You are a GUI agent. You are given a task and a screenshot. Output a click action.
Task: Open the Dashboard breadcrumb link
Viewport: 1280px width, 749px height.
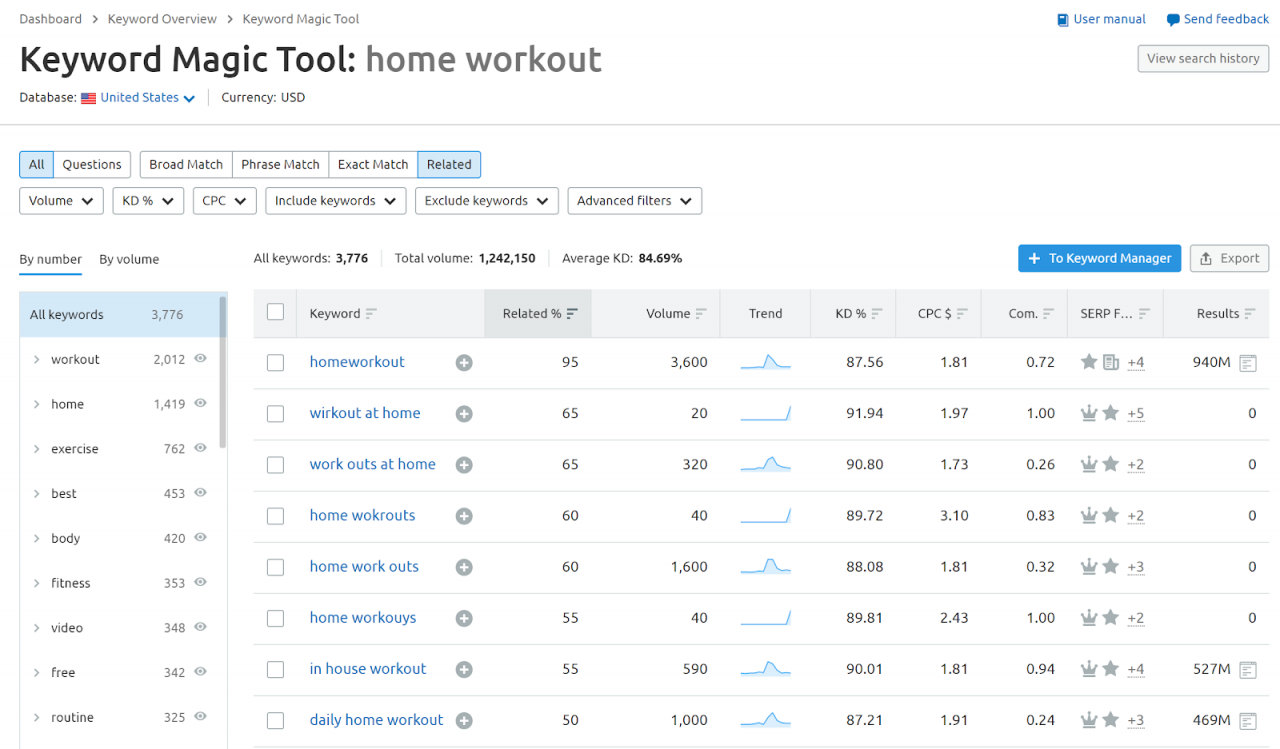coord(51,19)
